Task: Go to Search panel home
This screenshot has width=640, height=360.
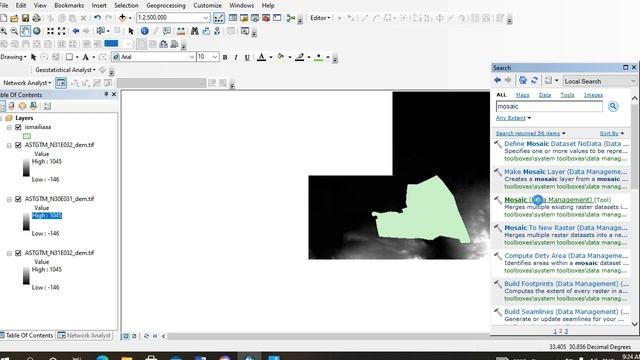Action: 523,80
